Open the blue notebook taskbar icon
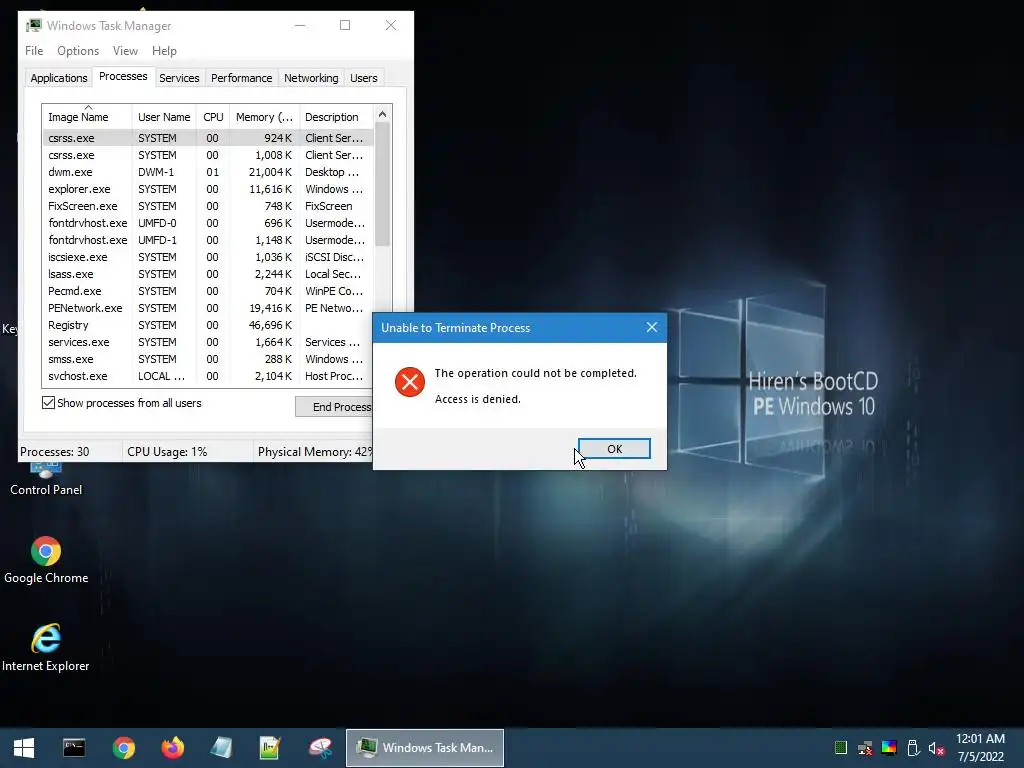The image size is (1024, 768). coord(221,748)
